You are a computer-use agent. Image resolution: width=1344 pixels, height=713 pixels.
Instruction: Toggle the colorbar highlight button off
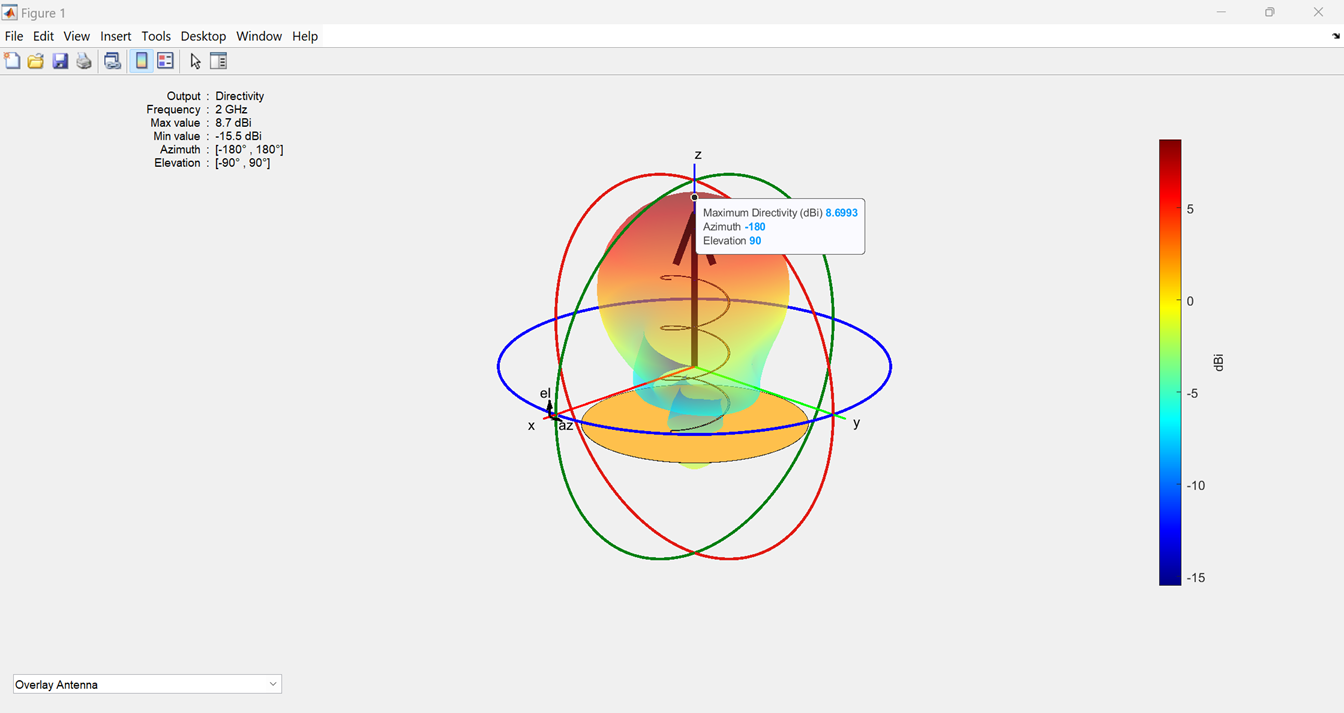click(141, 60)
